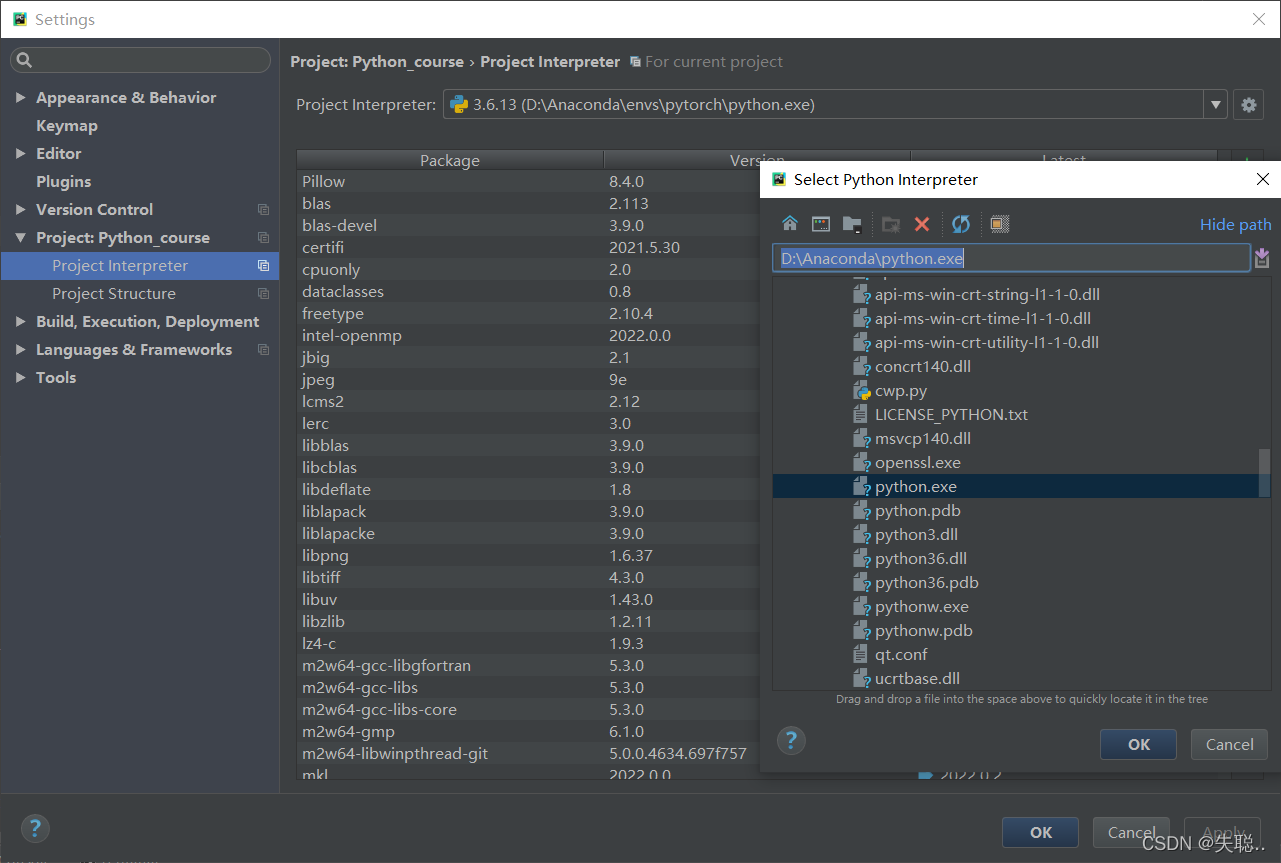Viewport: 1281px width, 863px height.
Task: Click Cancel in the Settings window
Action: coord(1131,832)
